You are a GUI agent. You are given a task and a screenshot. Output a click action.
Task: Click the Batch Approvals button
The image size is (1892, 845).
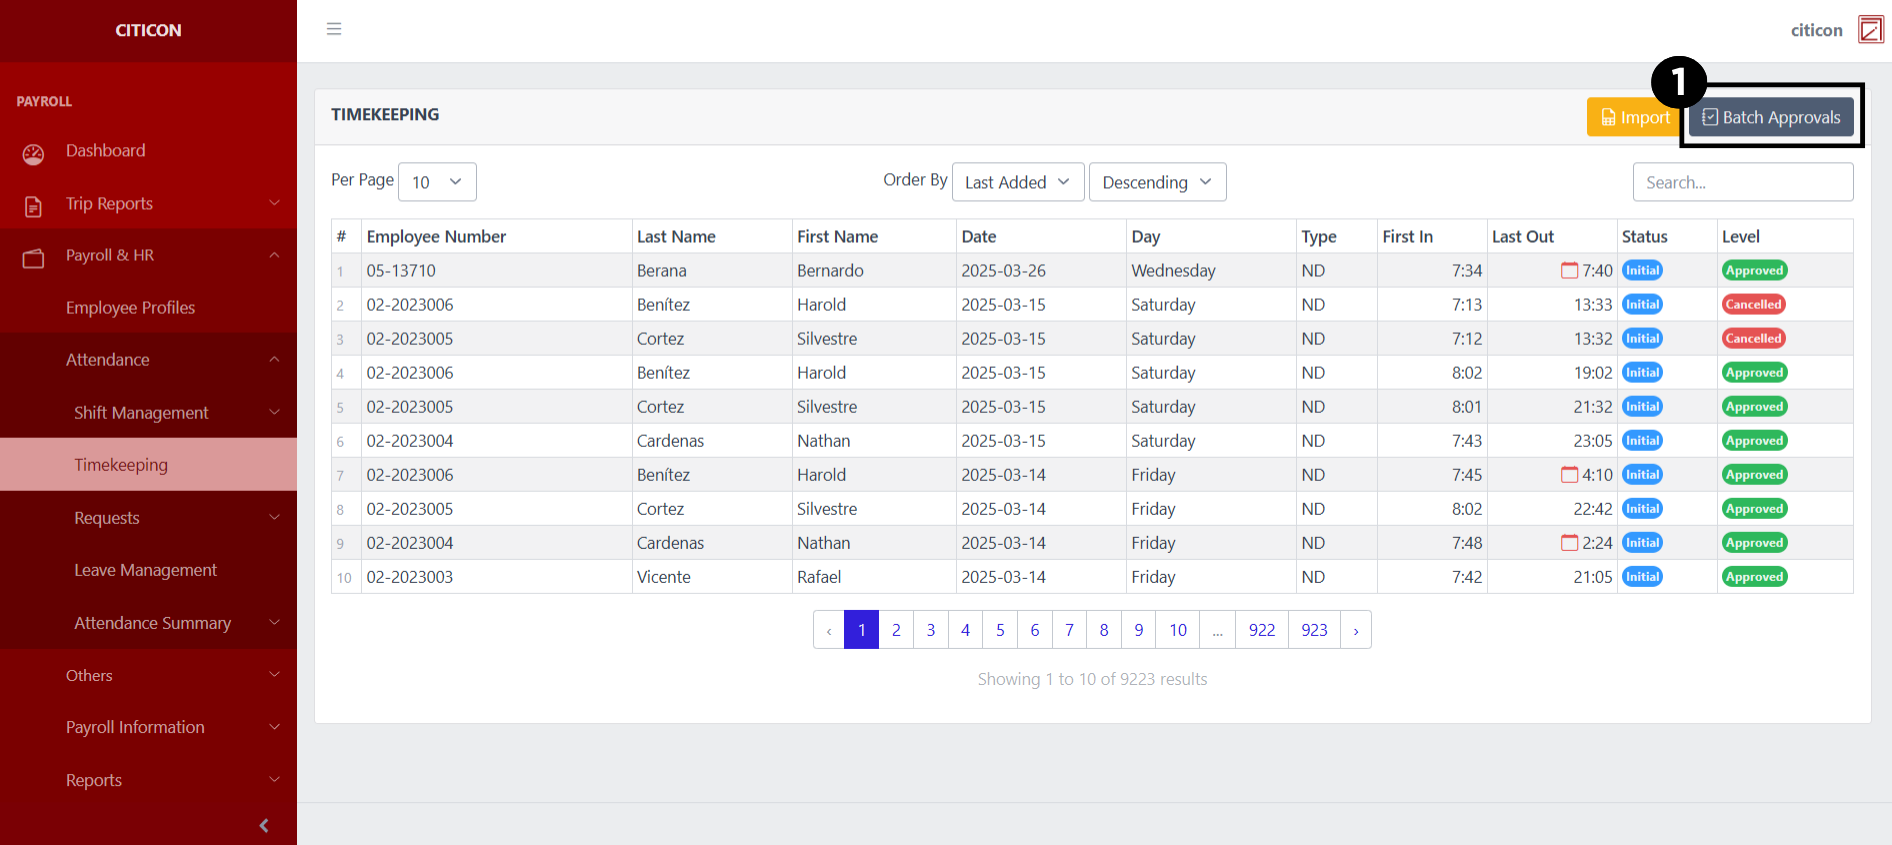coord(1771,117)
